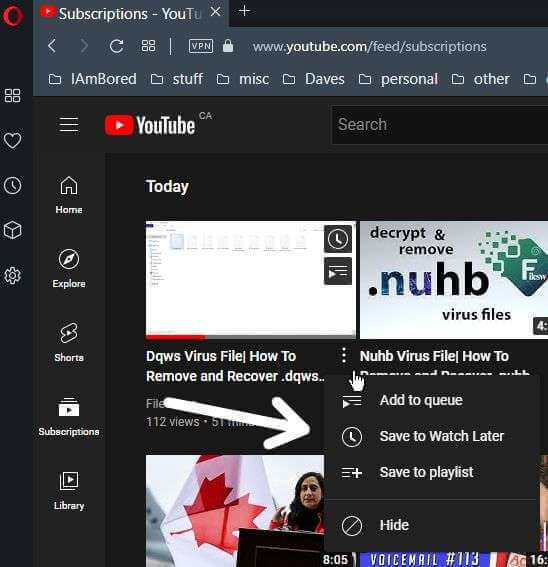Image resolution: width=548 pixels, height=567 pixels.
Task: Open the other bookmarks folder
Action: 480,79
